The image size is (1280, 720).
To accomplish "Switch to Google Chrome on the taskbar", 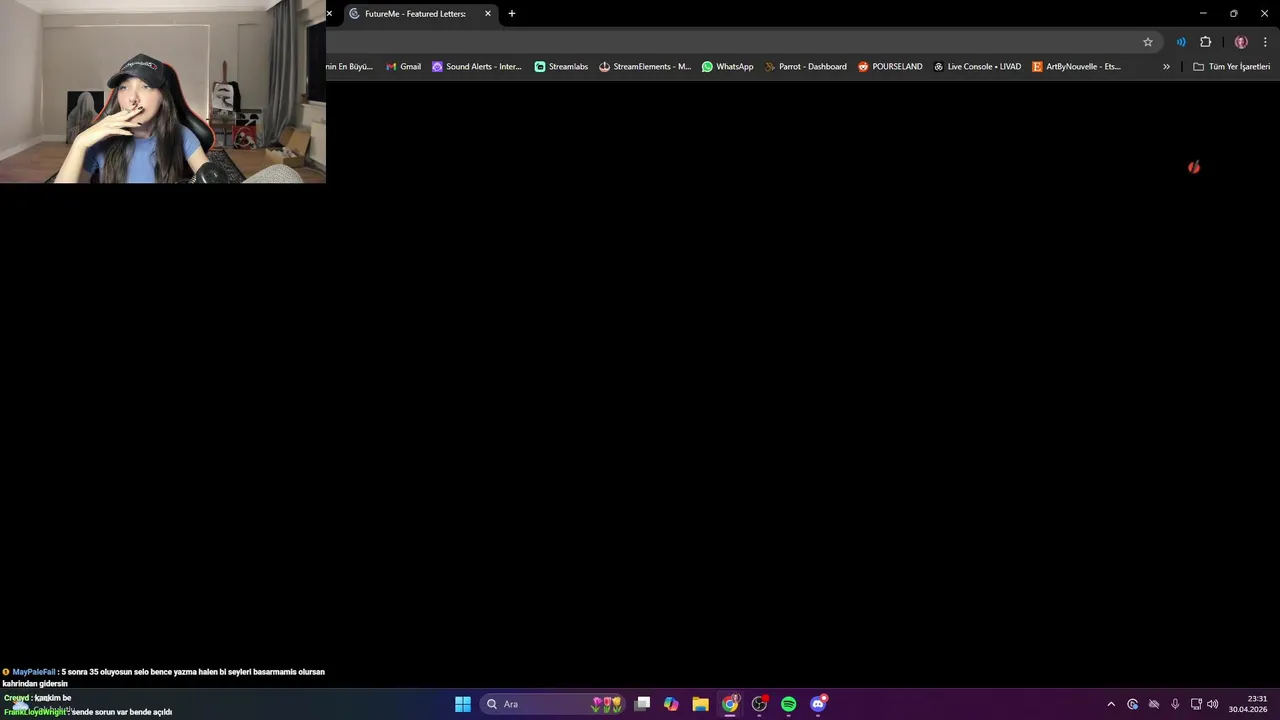I will pos(730,704).
